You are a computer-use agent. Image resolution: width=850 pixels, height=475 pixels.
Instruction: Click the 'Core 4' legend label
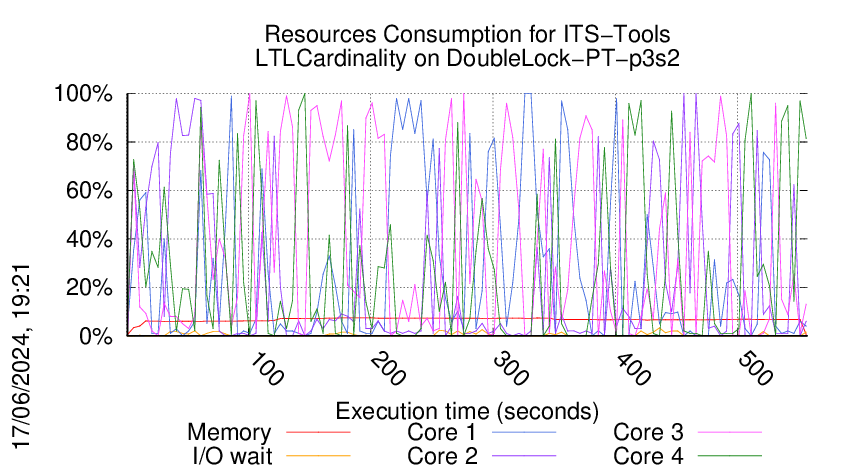click(x=648, y=456)
